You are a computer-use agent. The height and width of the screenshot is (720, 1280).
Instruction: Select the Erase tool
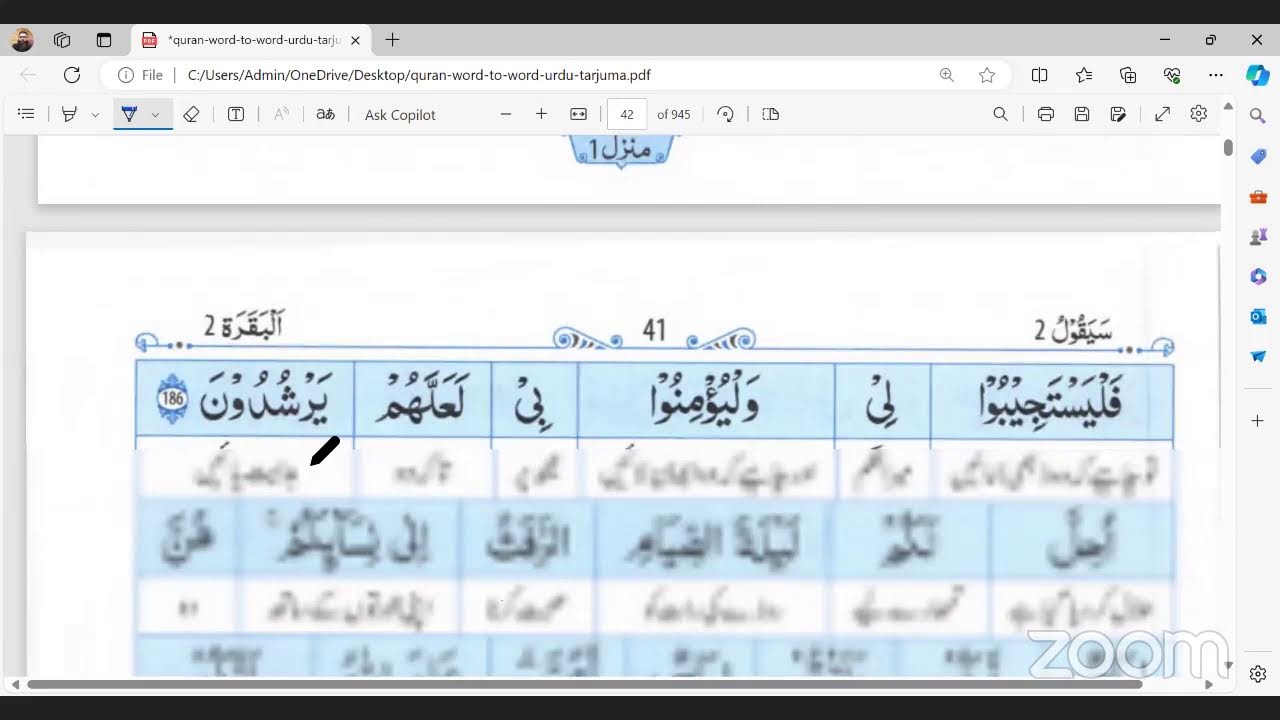pyautogui.click(x=191, y=114)
